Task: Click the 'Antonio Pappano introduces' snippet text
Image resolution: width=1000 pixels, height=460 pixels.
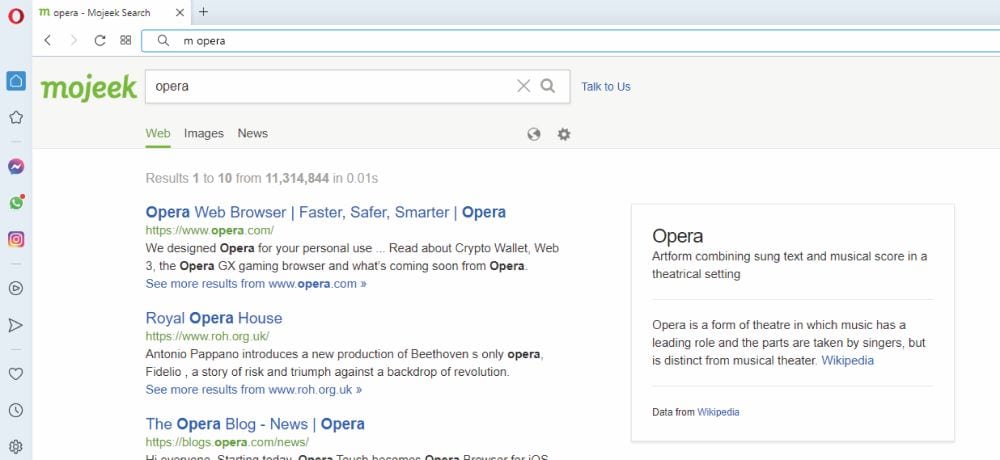Action: click(x=344, y=362)
